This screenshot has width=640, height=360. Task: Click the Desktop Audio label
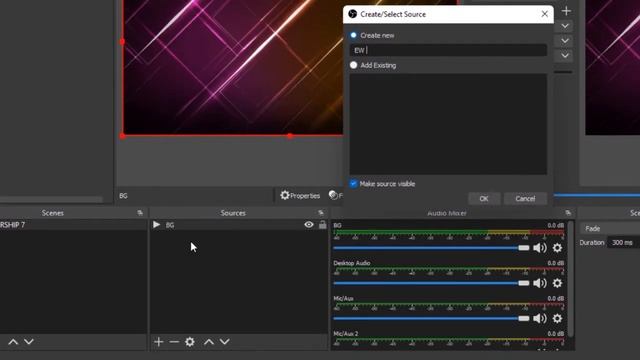pos(351,263)
